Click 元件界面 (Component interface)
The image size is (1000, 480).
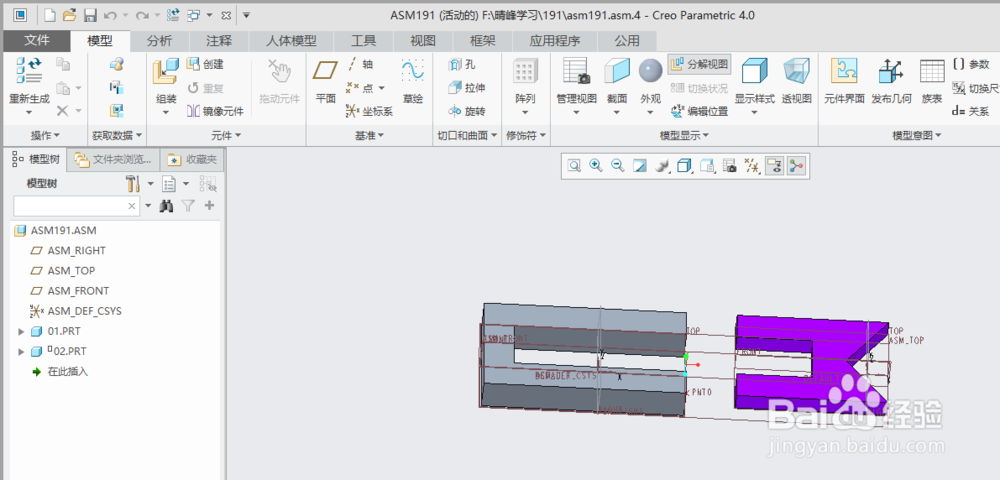(844, 81)
